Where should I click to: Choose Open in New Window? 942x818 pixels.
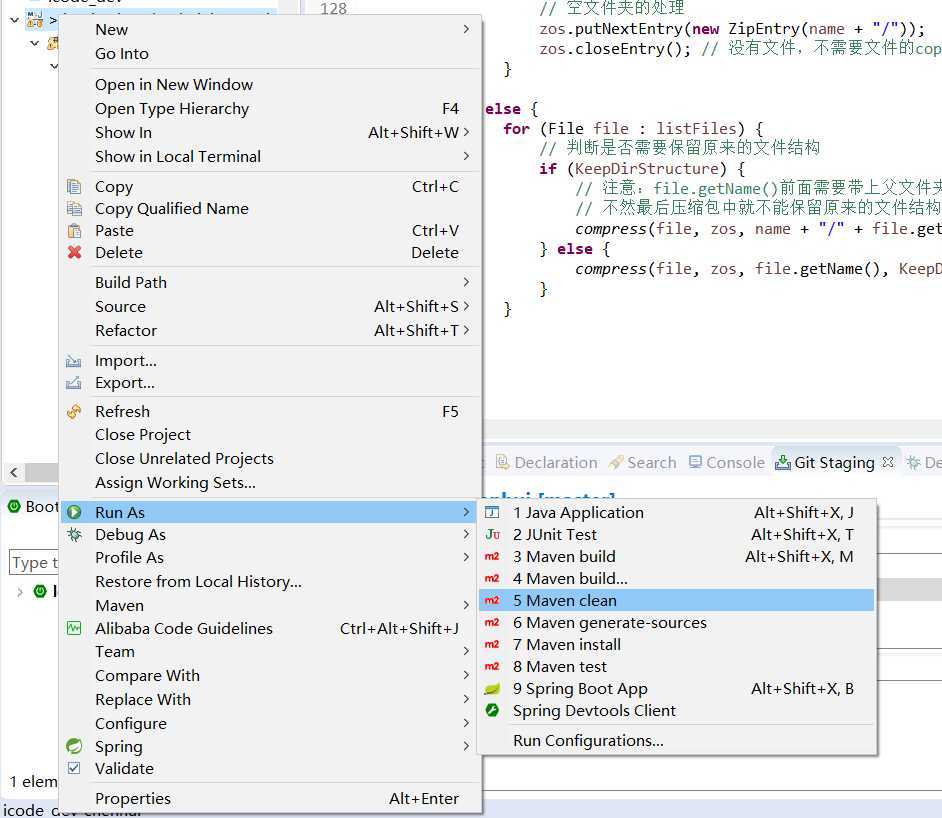(270, 85)
